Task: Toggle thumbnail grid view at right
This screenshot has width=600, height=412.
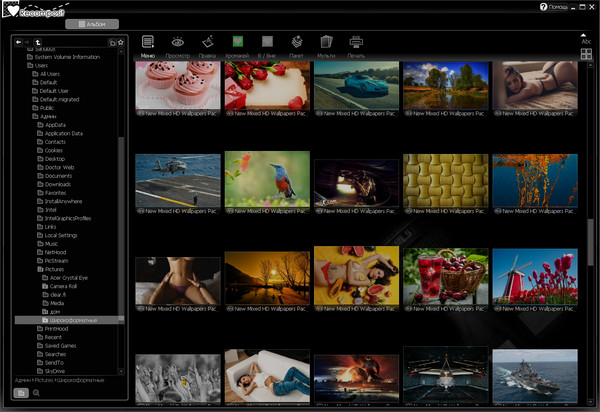Action: [x=586, y=54]
